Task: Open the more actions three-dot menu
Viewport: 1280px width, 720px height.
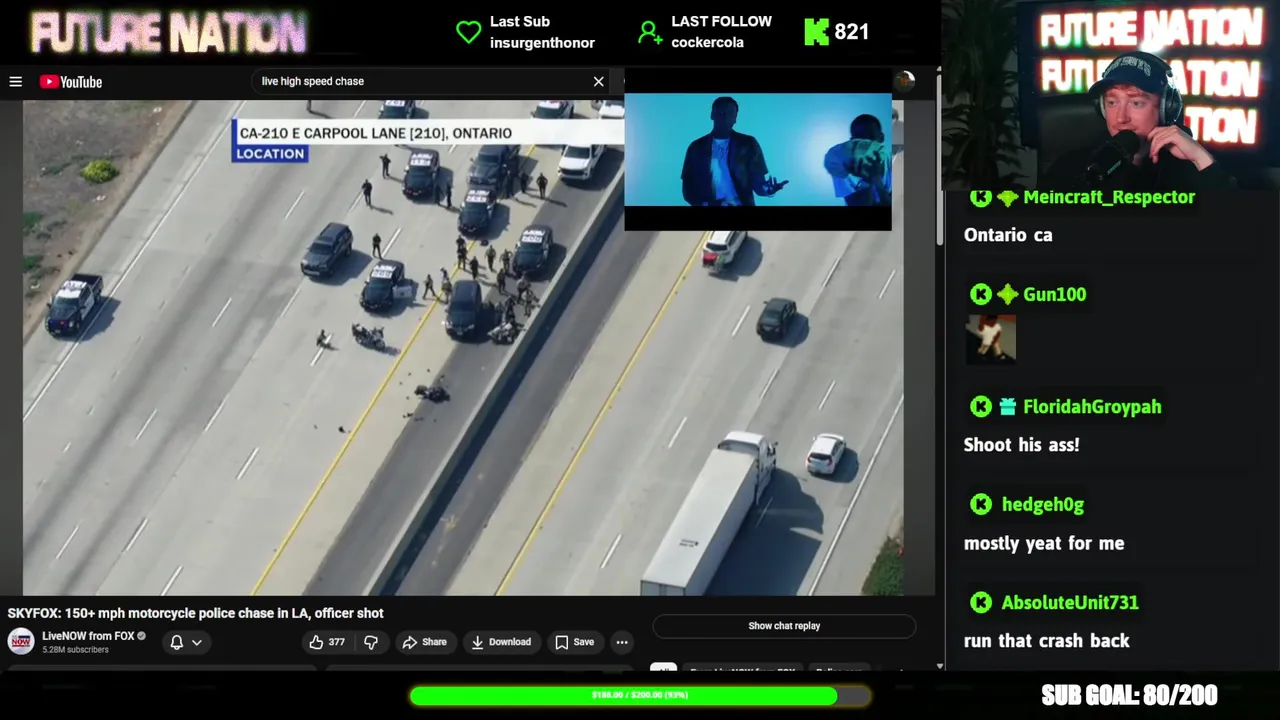Action: [622, 642]
